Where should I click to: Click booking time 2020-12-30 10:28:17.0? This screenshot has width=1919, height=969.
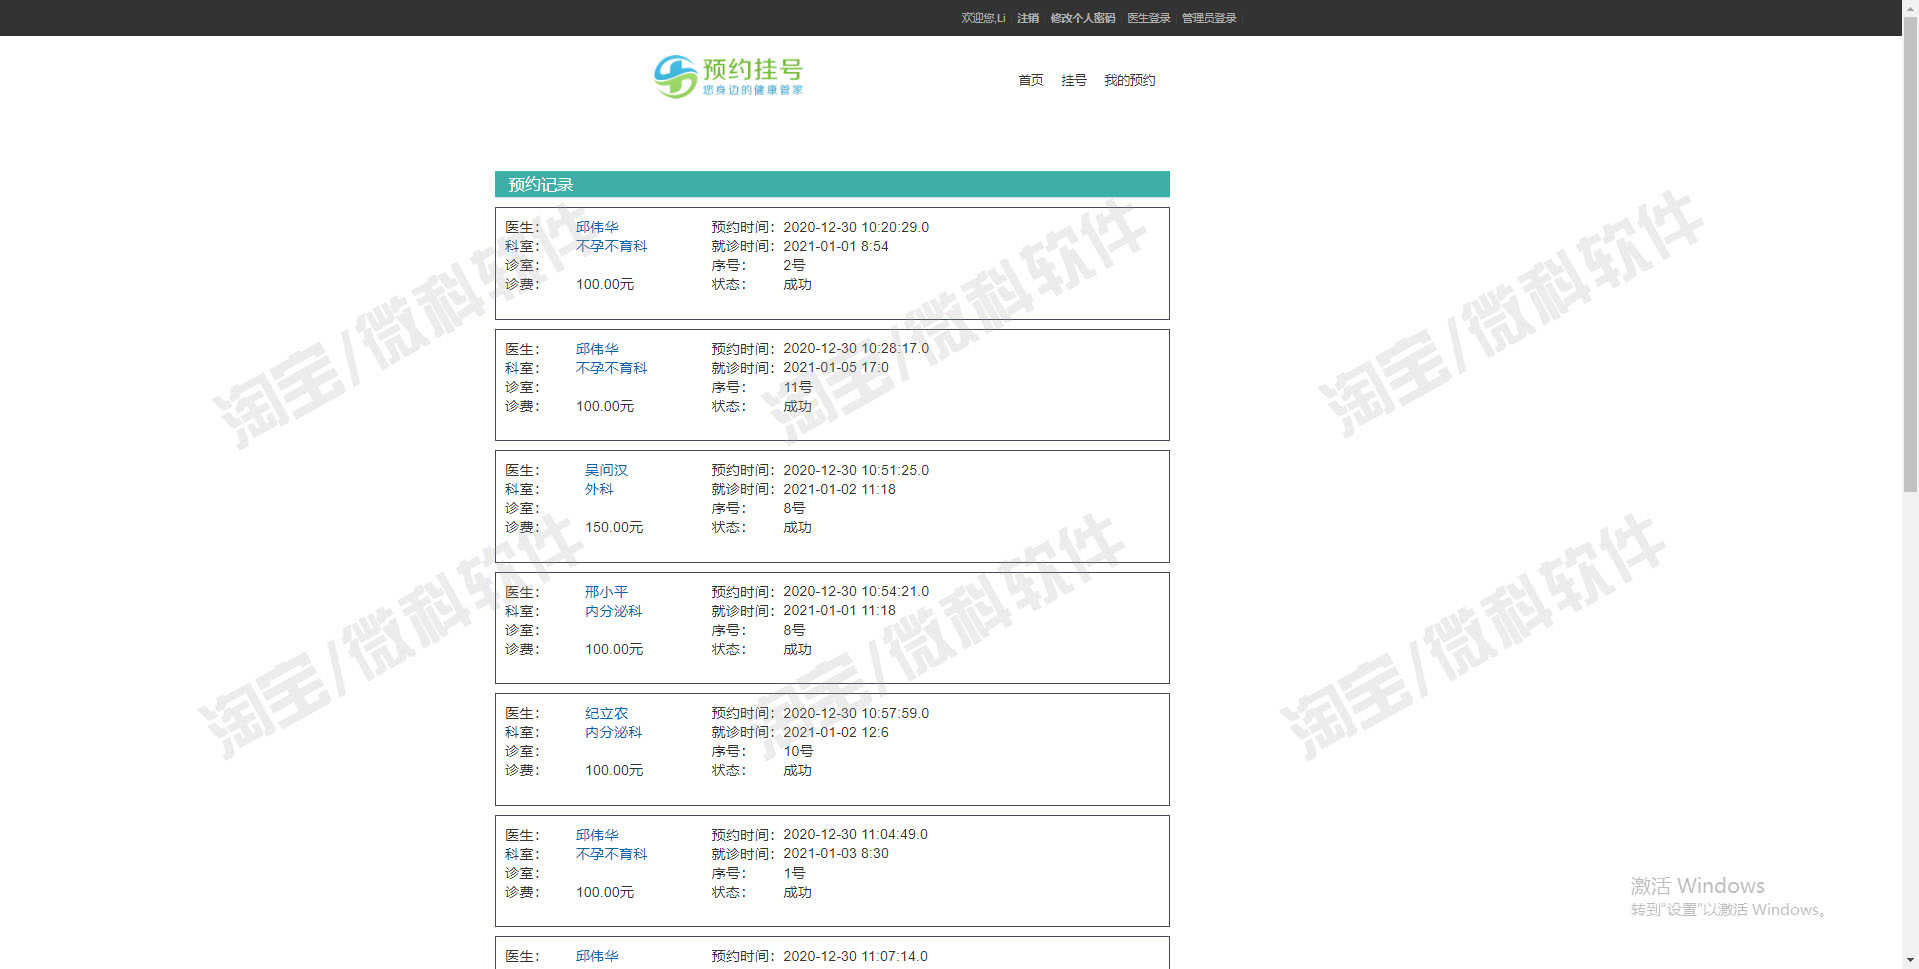856,348
